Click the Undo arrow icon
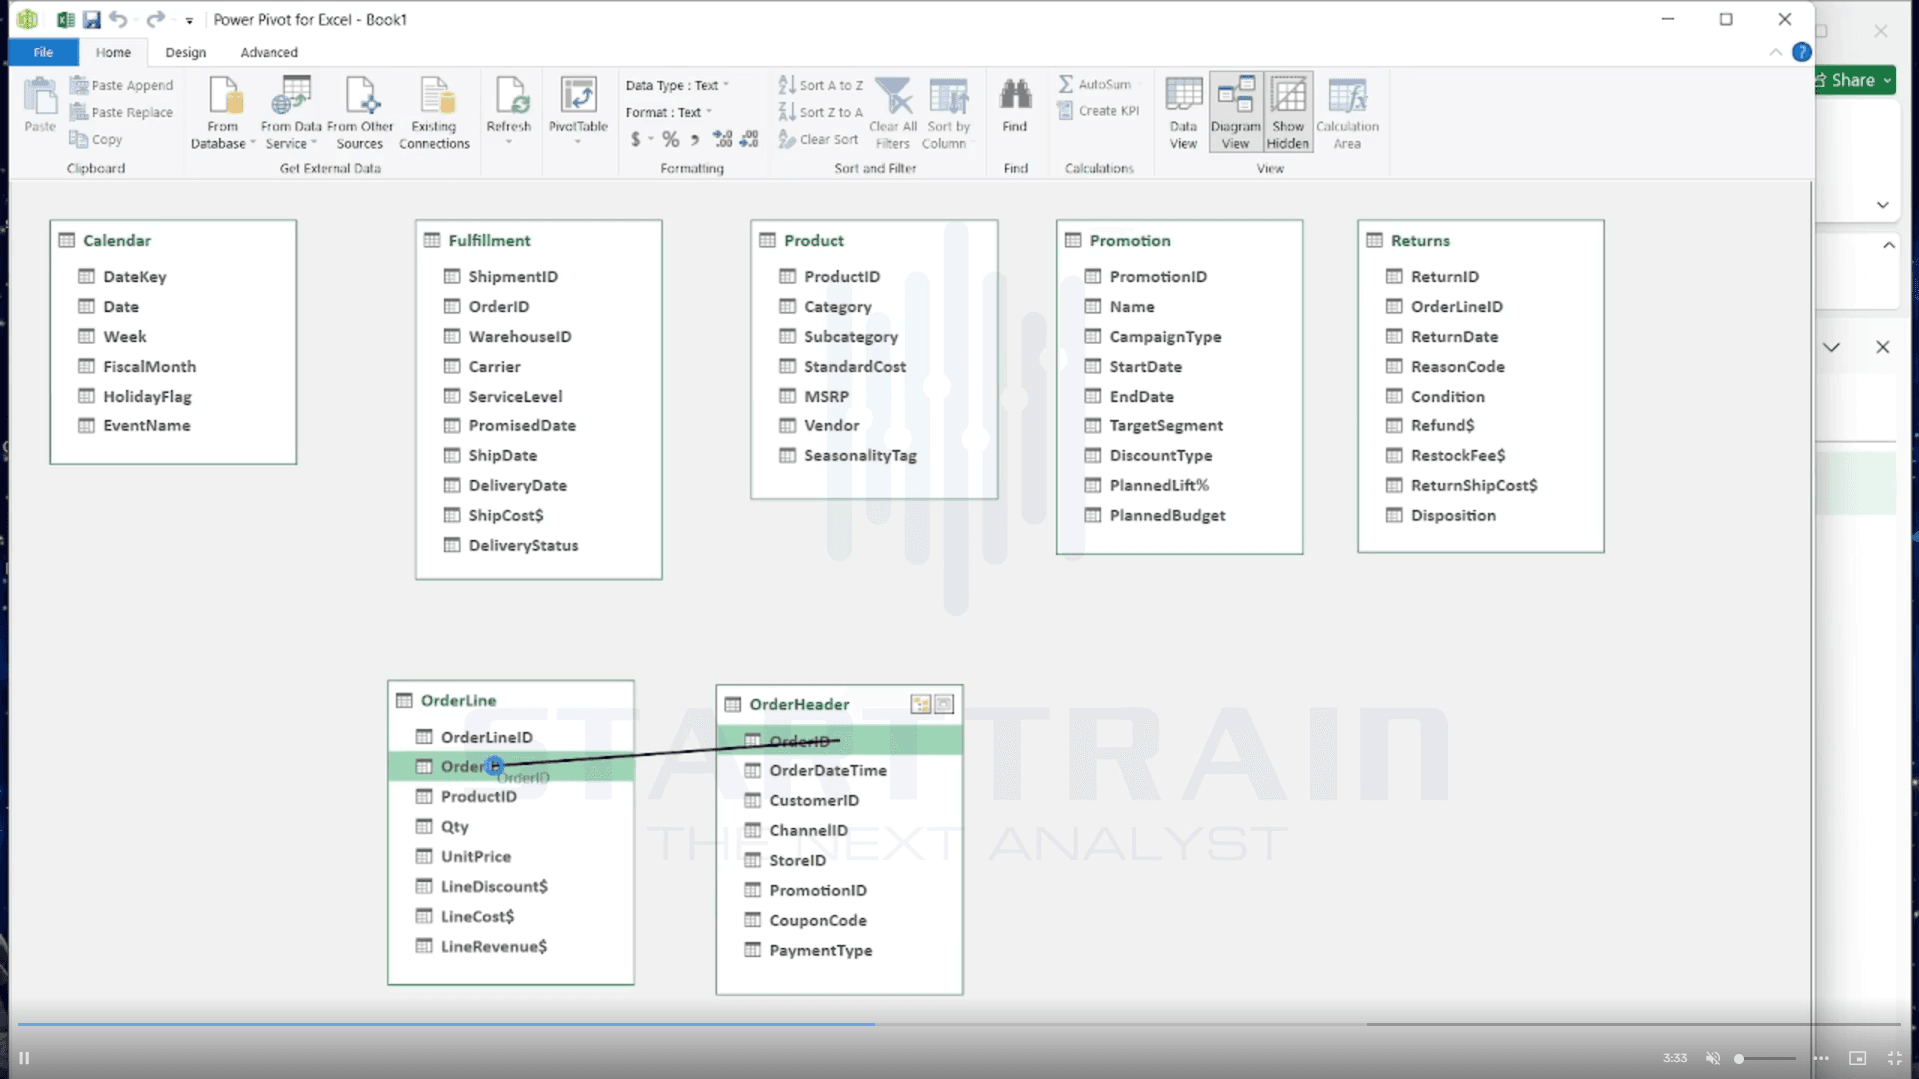 click(x=118, y=19)
